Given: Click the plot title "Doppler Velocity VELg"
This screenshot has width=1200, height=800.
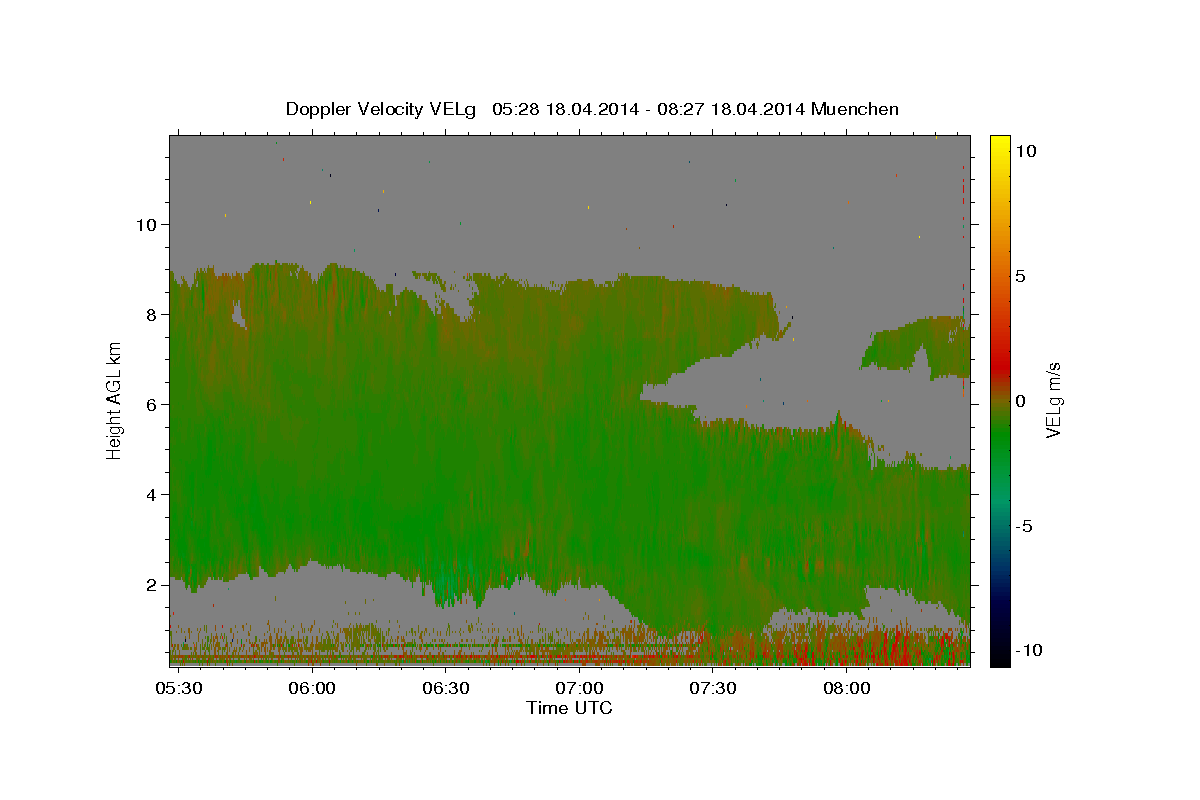Looking at the screenshot, I should click(x=383, y=109).
